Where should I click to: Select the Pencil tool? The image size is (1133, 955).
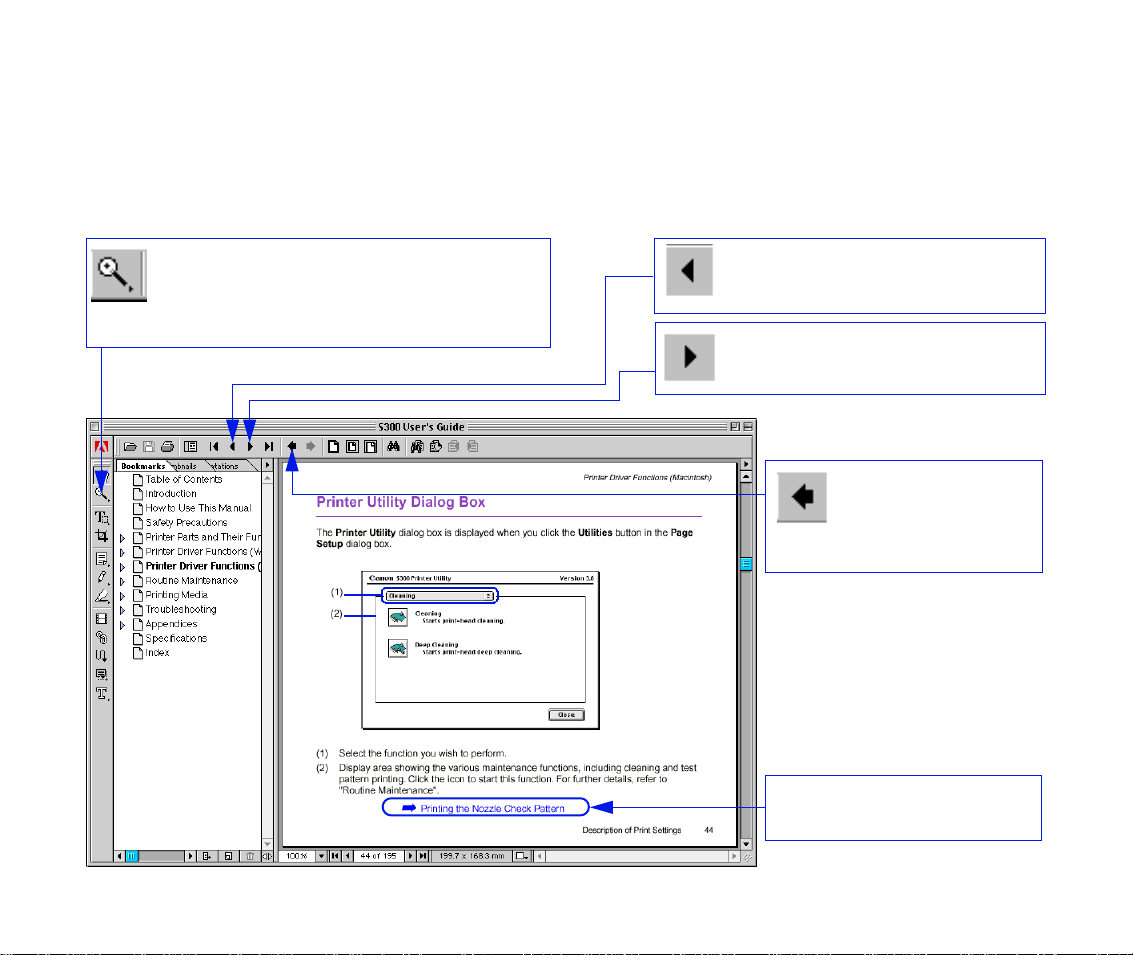(102, 578)
